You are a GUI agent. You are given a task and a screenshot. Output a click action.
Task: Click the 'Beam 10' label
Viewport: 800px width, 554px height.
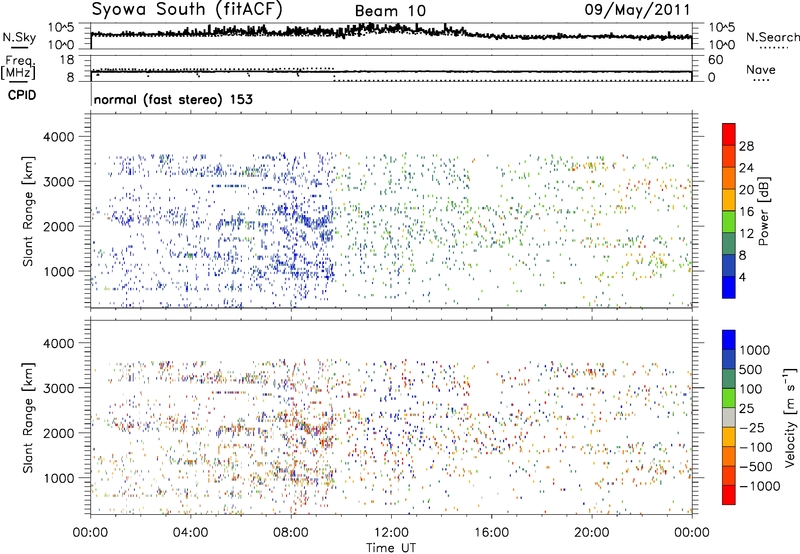pos(390,11)
